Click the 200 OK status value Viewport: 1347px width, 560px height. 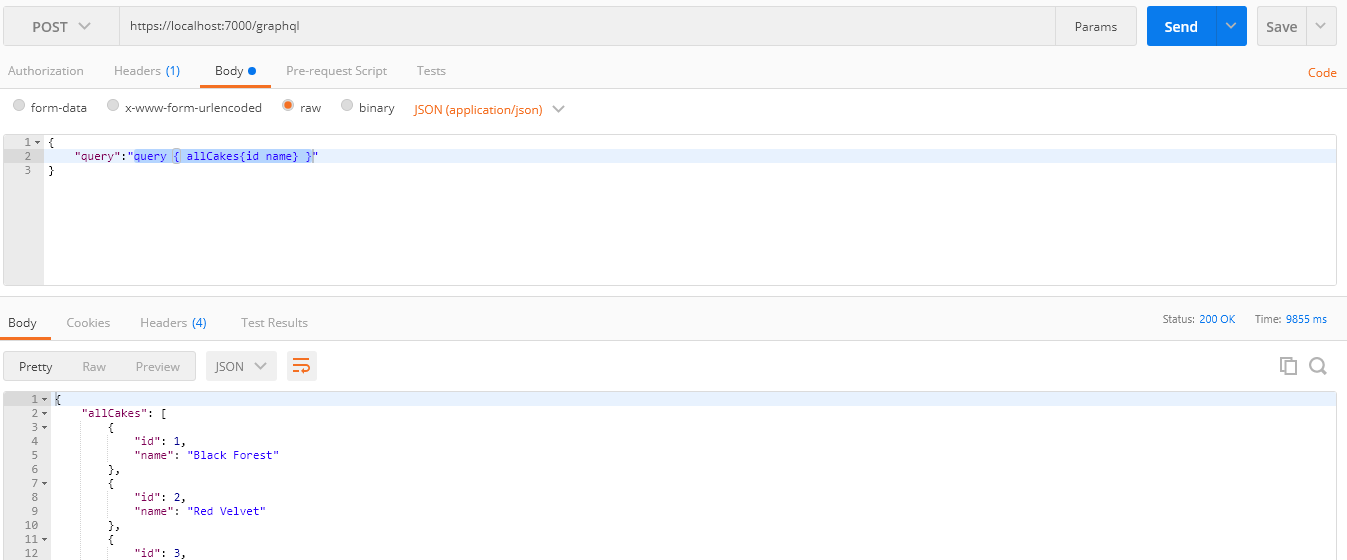pos(1217,319)
